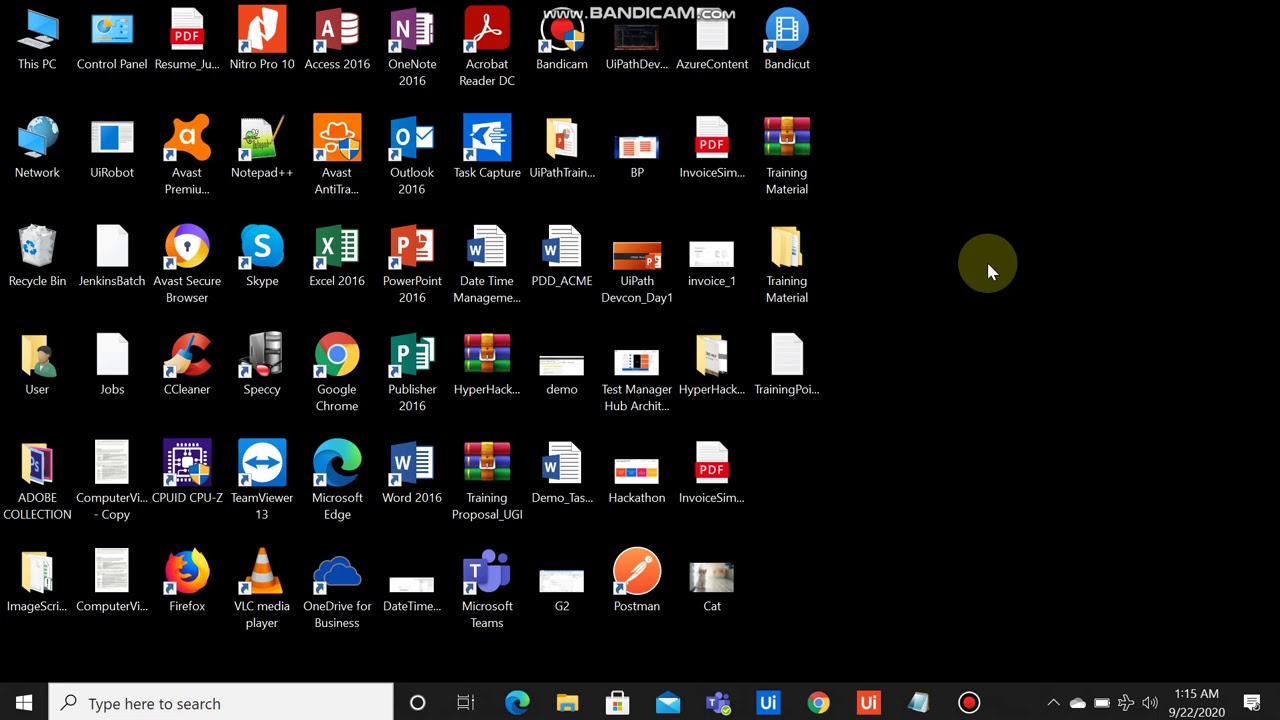Open Publisher 2016 shortcut
This screenshot has width=1280, height=720.
(x=412, y=372)
